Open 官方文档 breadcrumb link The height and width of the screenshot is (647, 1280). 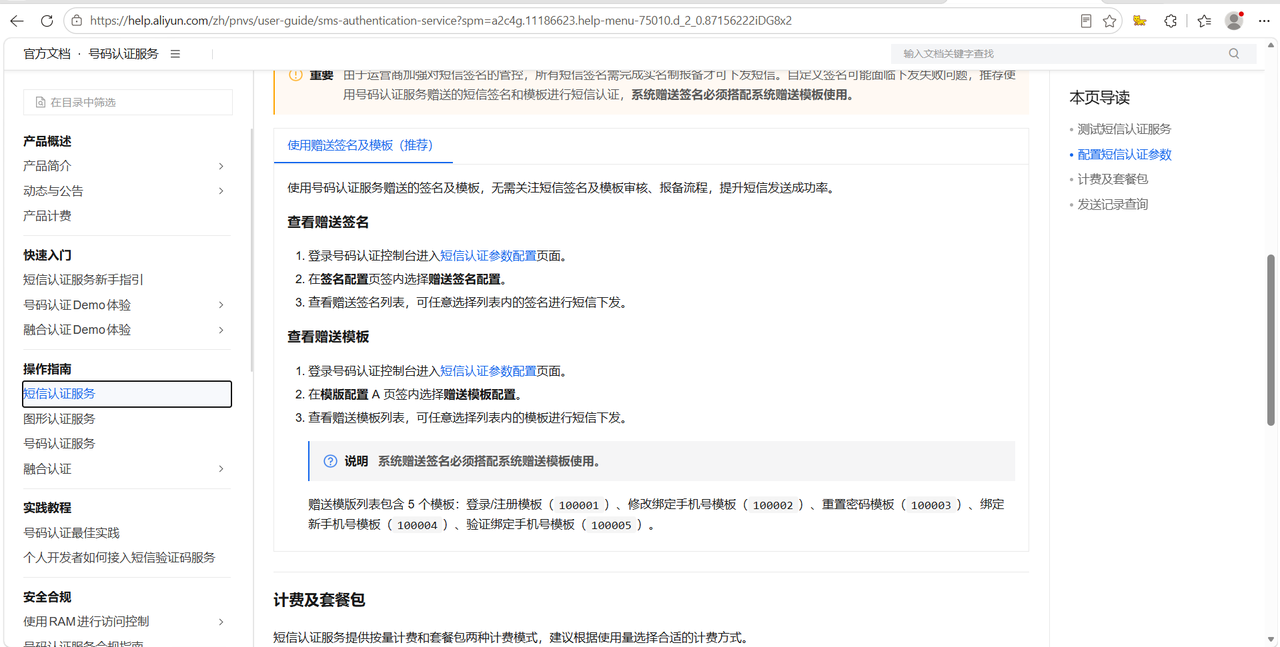pos(47,54)
